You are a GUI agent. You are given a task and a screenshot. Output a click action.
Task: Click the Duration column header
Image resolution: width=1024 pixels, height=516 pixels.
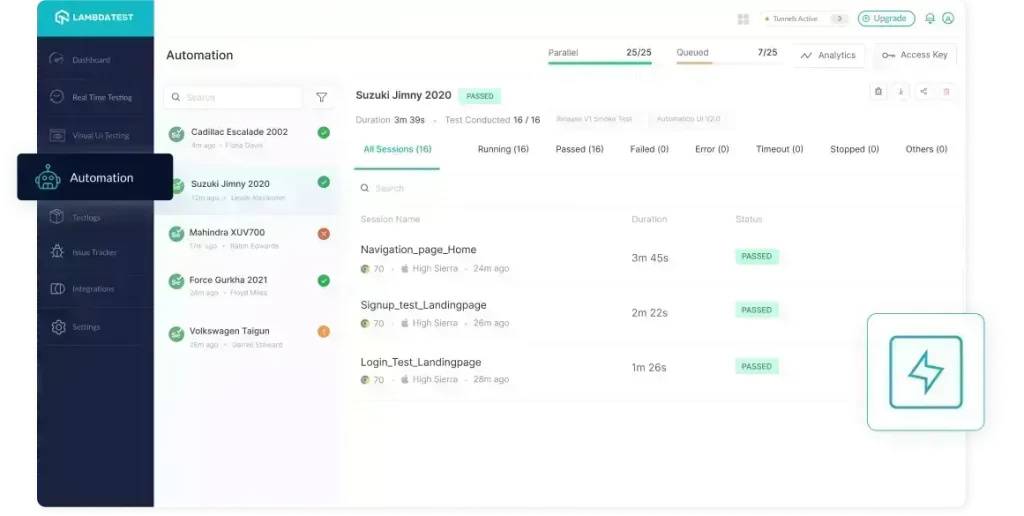649,219
